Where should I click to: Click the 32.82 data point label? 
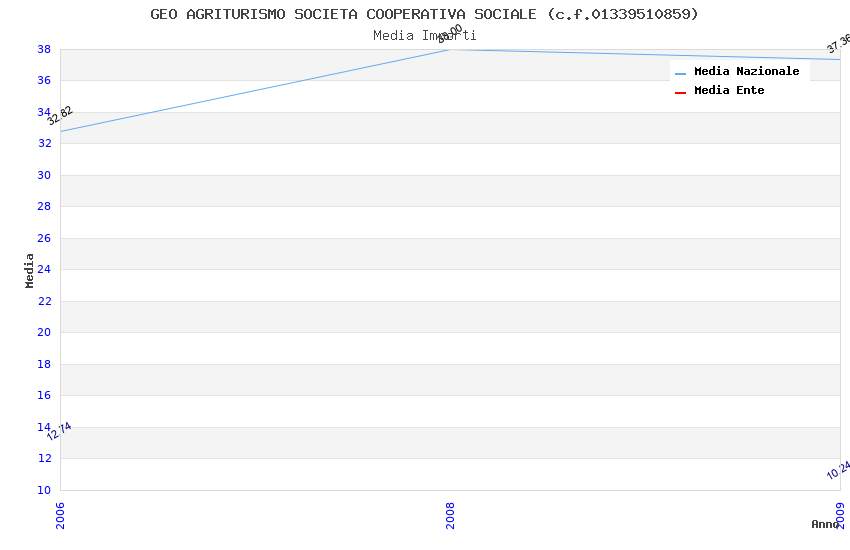60,115
